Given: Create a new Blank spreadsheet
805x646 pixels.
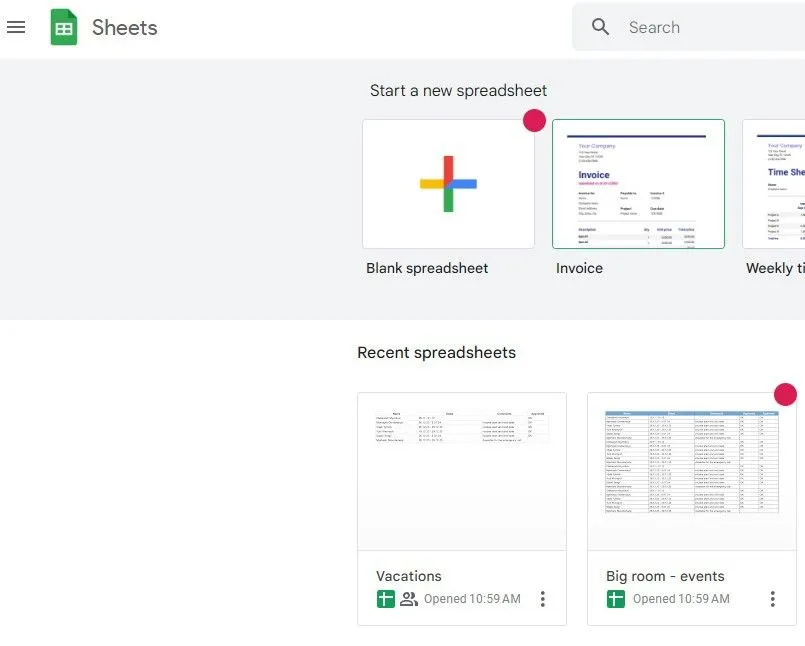Looking at the screenshot, I should (447, 184).
